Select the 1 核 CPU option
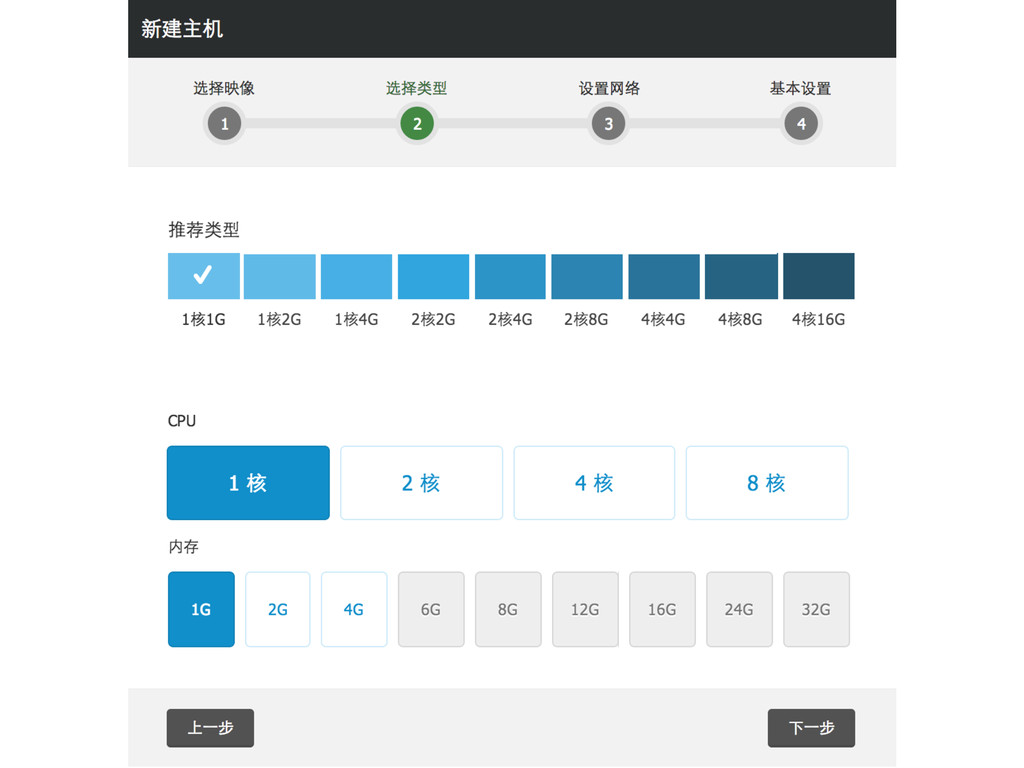The height and width of the screenshot is (768, 1024). [248, 483]
